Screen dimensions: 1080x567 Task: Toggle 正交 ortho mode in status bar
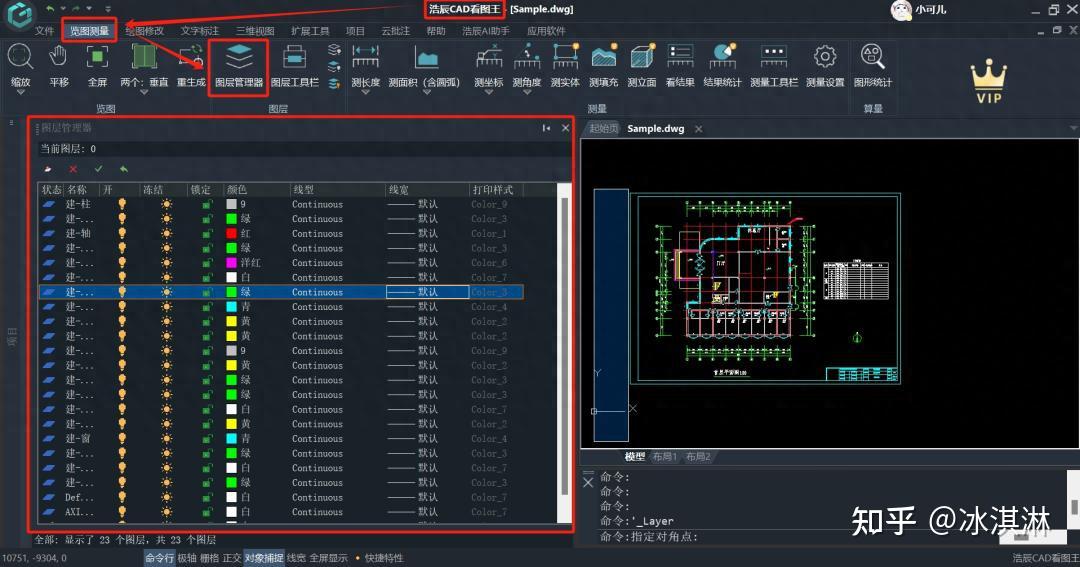[231, 558]
